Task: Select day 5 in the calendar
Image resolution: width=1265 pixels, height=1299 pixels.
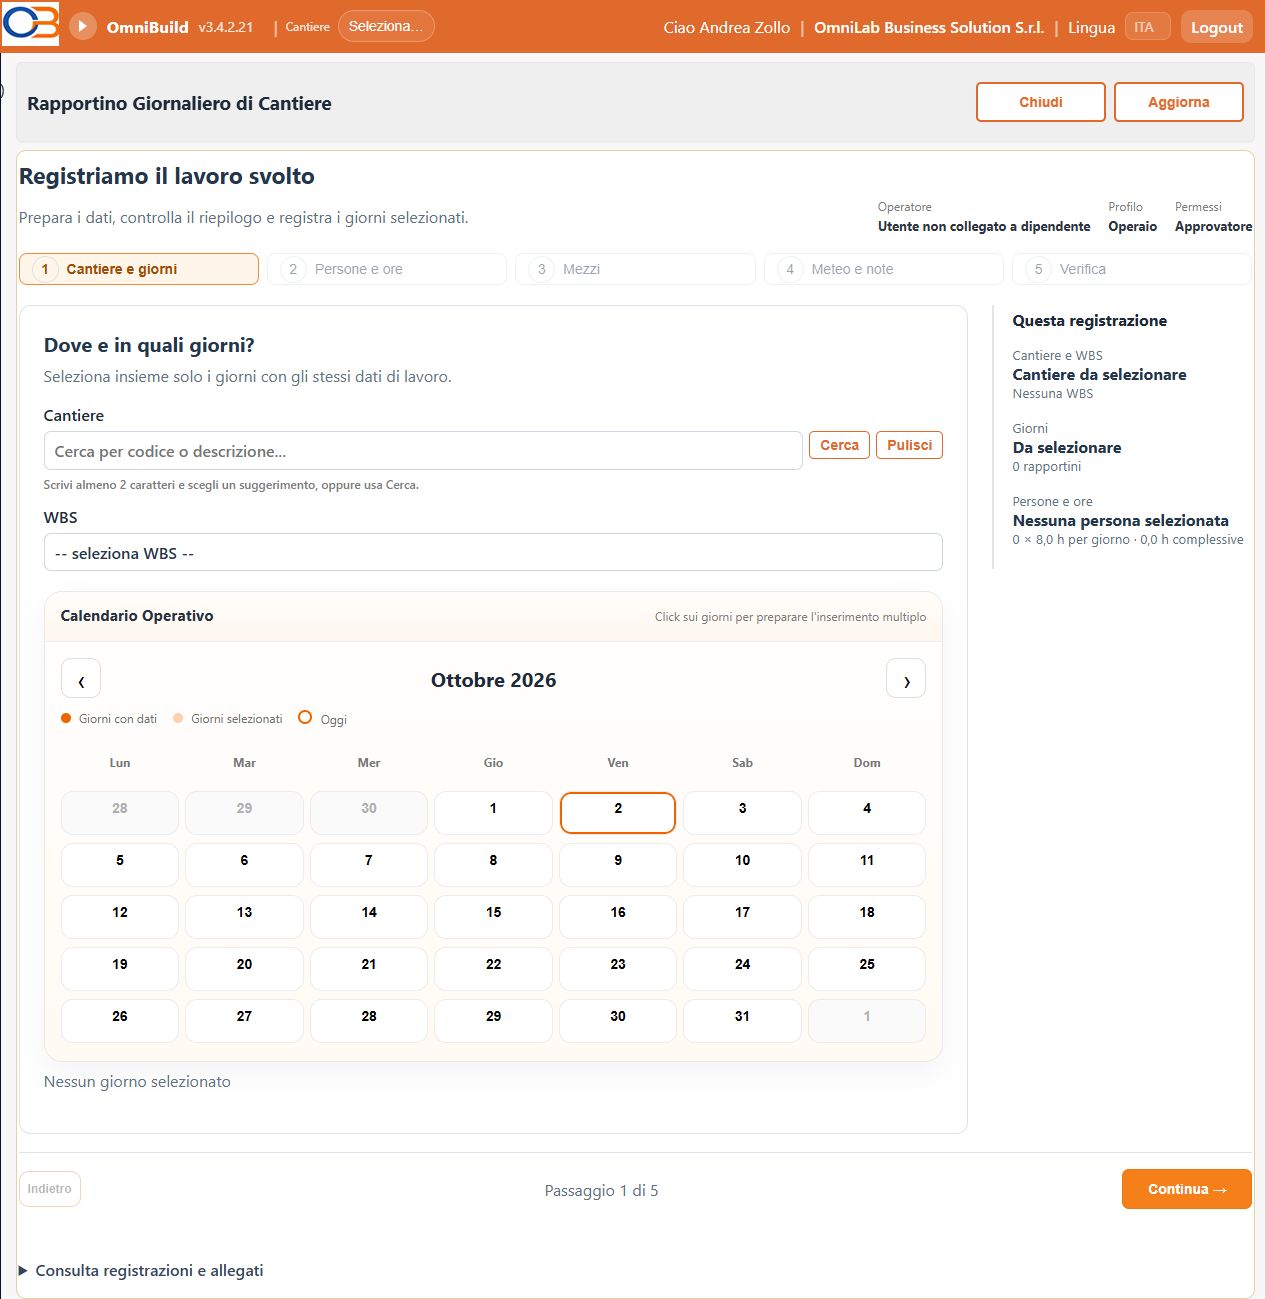Action: pos(120,864)
